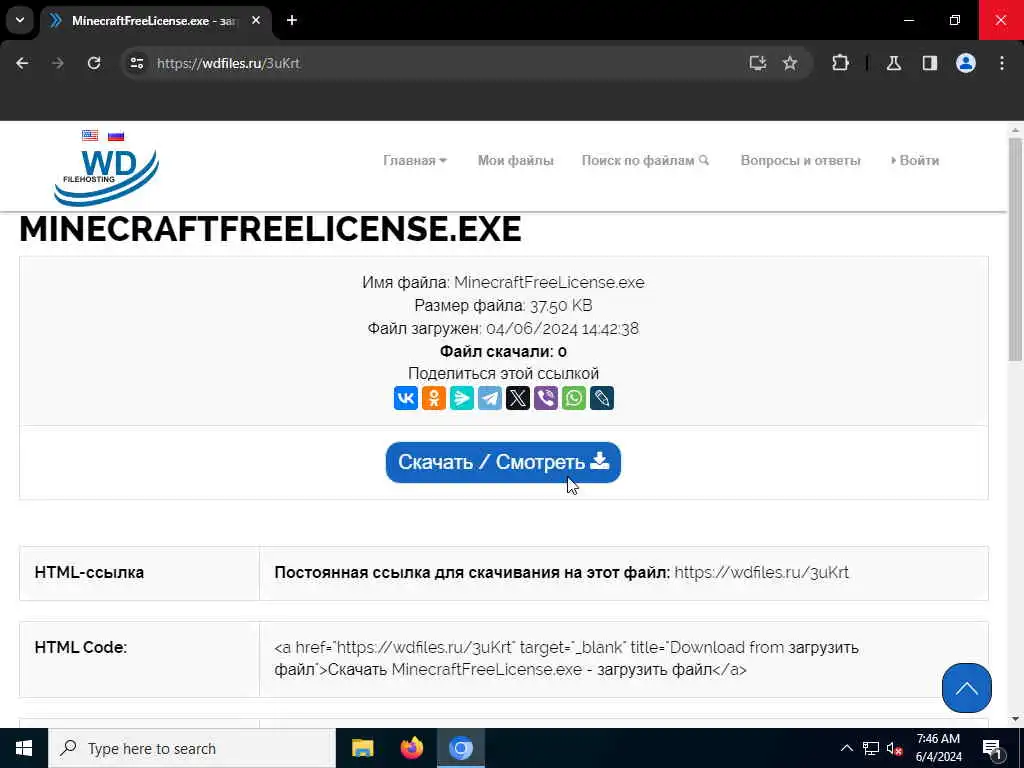Image resolution: width=1024 pixels, height=768 pixels.
Task: Click the upload date 04/06/2024 14:42:38
Action: click(x=562, y=328)
